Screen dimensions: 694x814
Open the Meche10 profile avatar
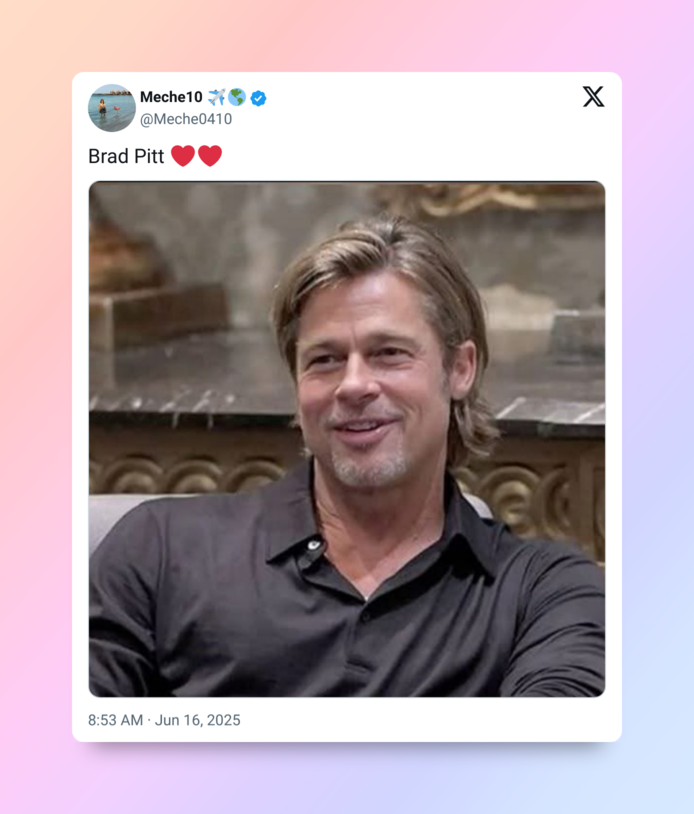point(112,108)
